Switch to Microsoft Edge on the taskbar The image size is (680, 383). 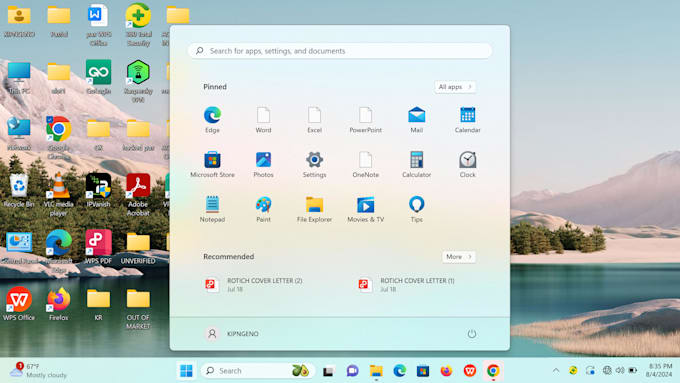click(x=399, y=371)
